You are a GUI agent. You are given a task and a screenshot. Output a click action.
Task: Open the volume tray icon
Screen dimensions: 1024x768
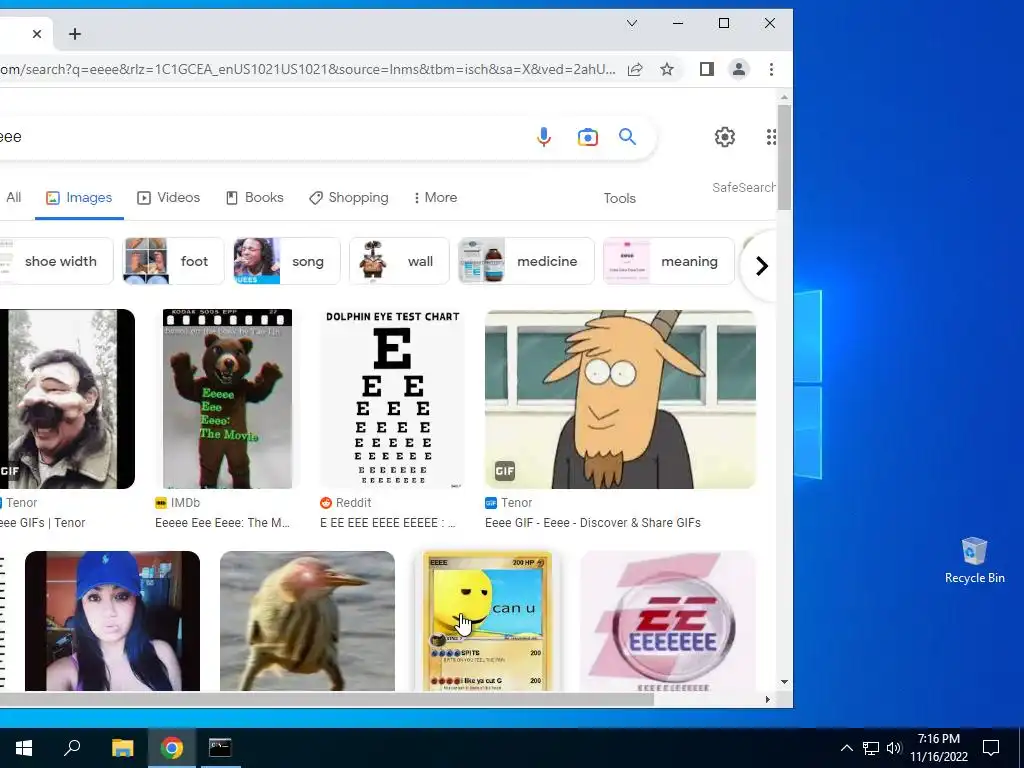point(893,748)
